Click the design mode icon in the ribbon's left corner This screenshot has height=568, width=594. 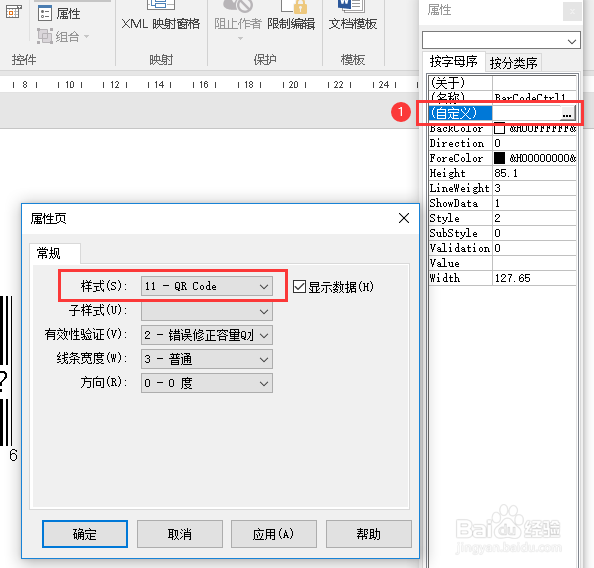(14, 12)
